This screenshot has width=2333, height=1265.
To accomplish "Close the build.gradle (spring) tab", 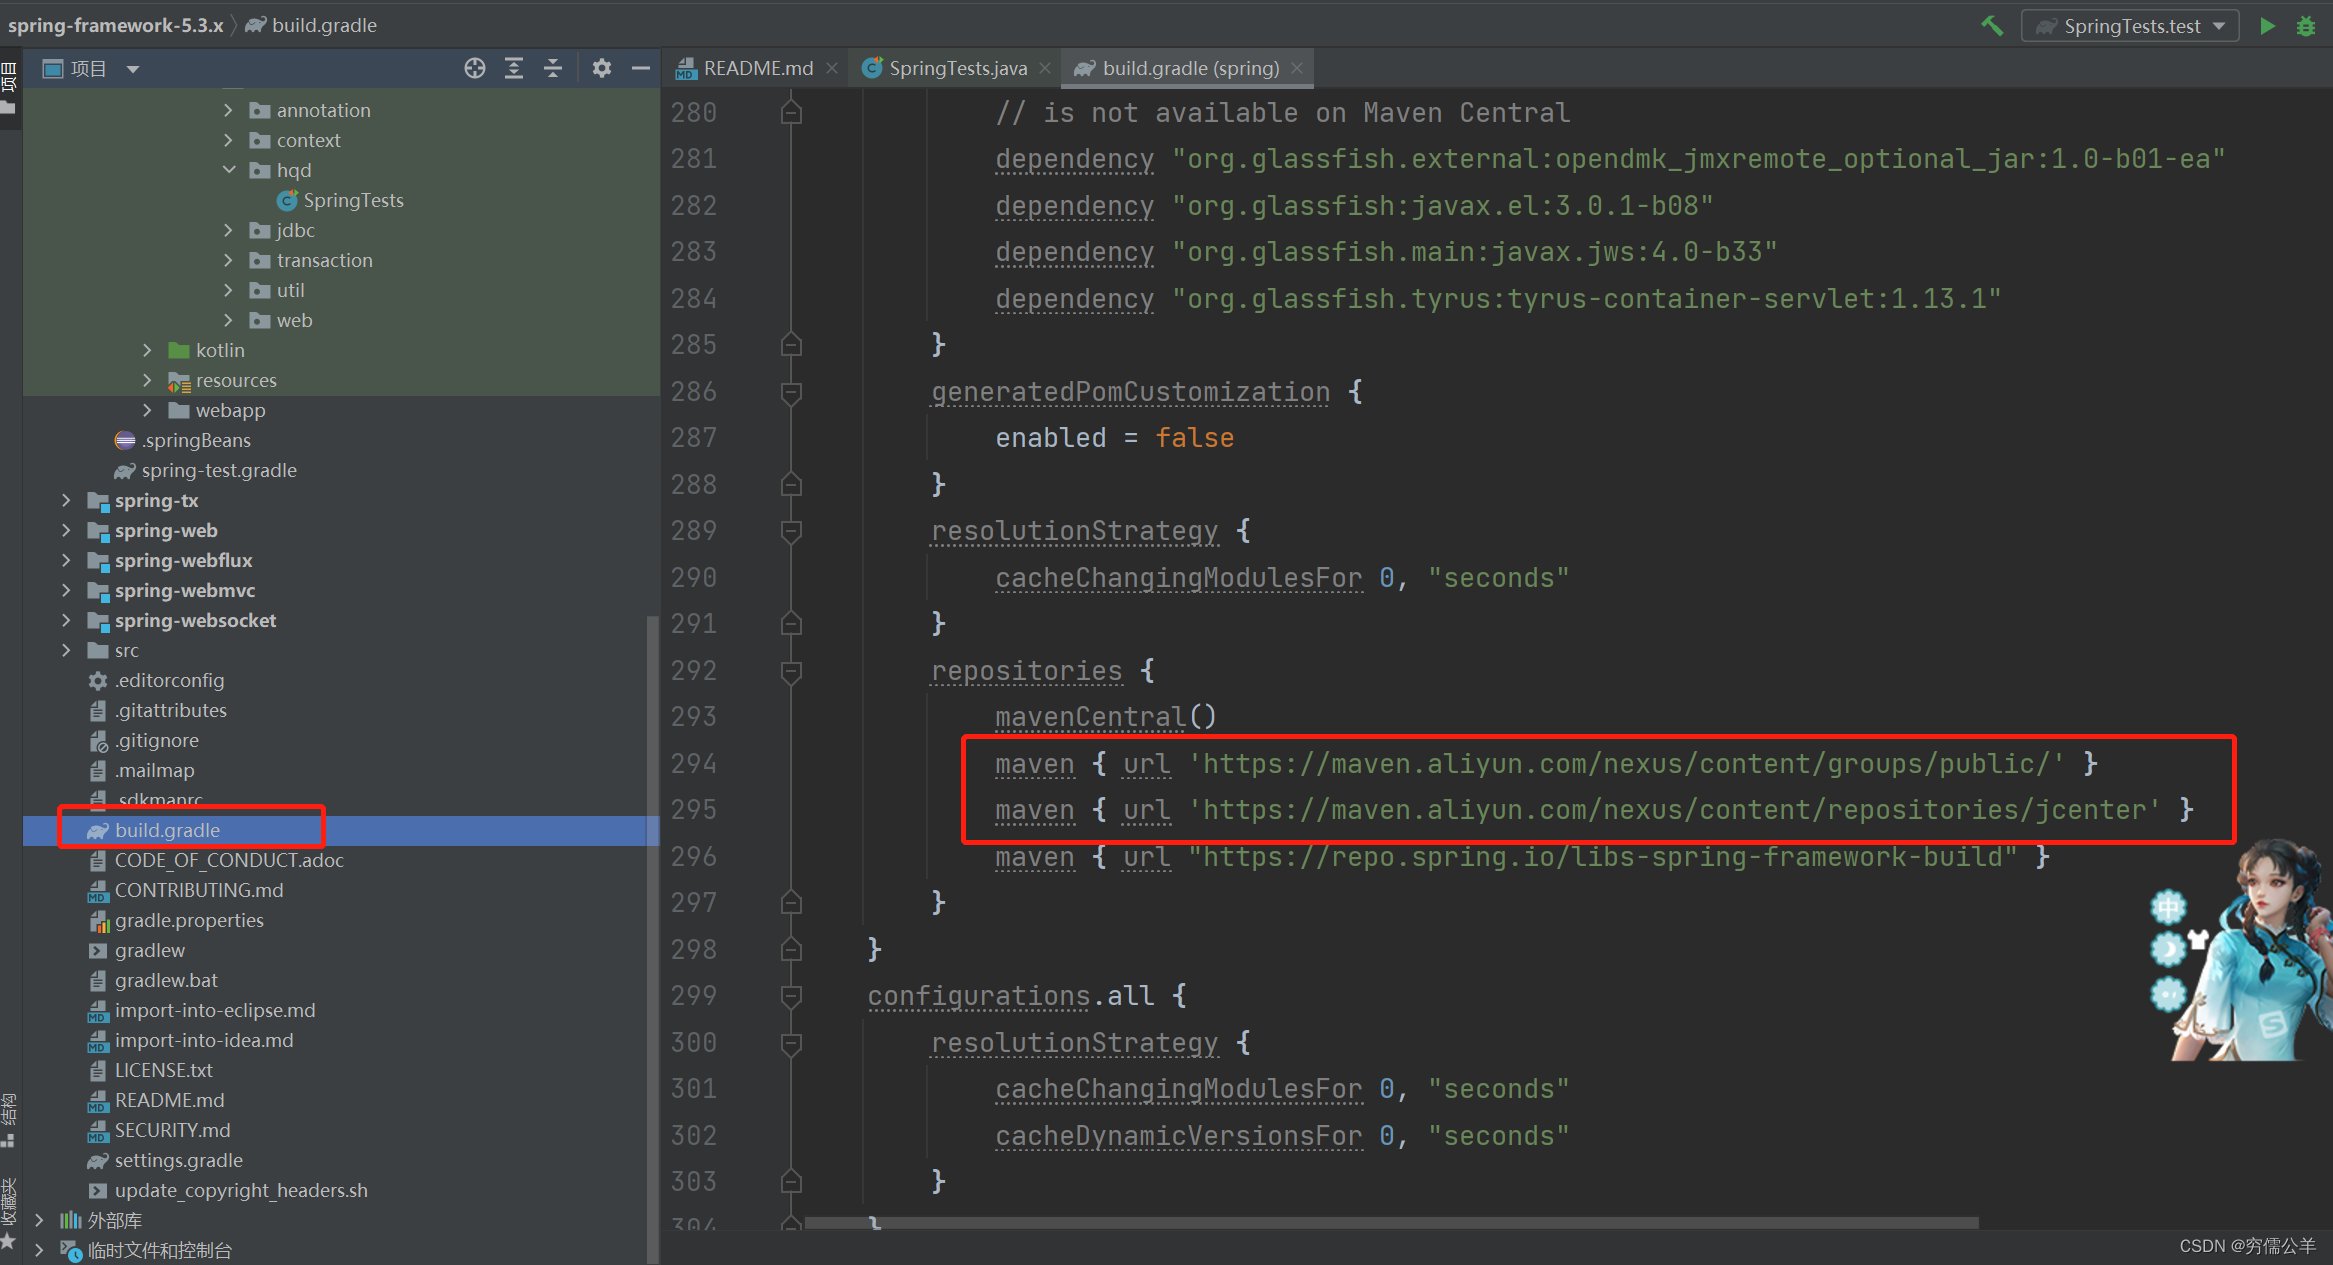I will (x=1297, y=68).
